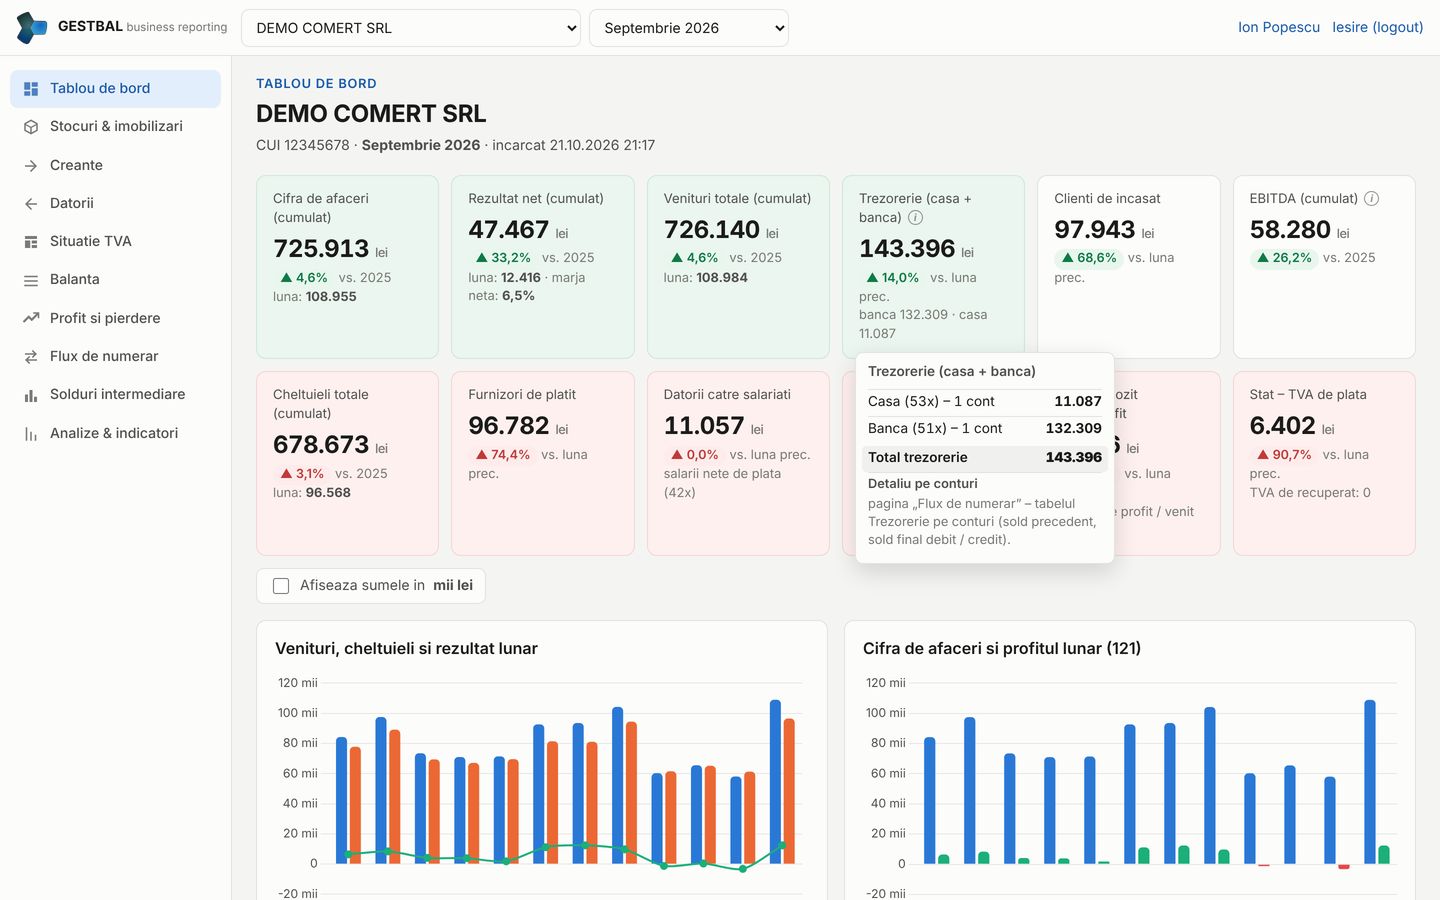Click the Stocuri & imobilizari box icon
The height and width of the screenshot is (900, 1440).
click(x=31, y=127)
